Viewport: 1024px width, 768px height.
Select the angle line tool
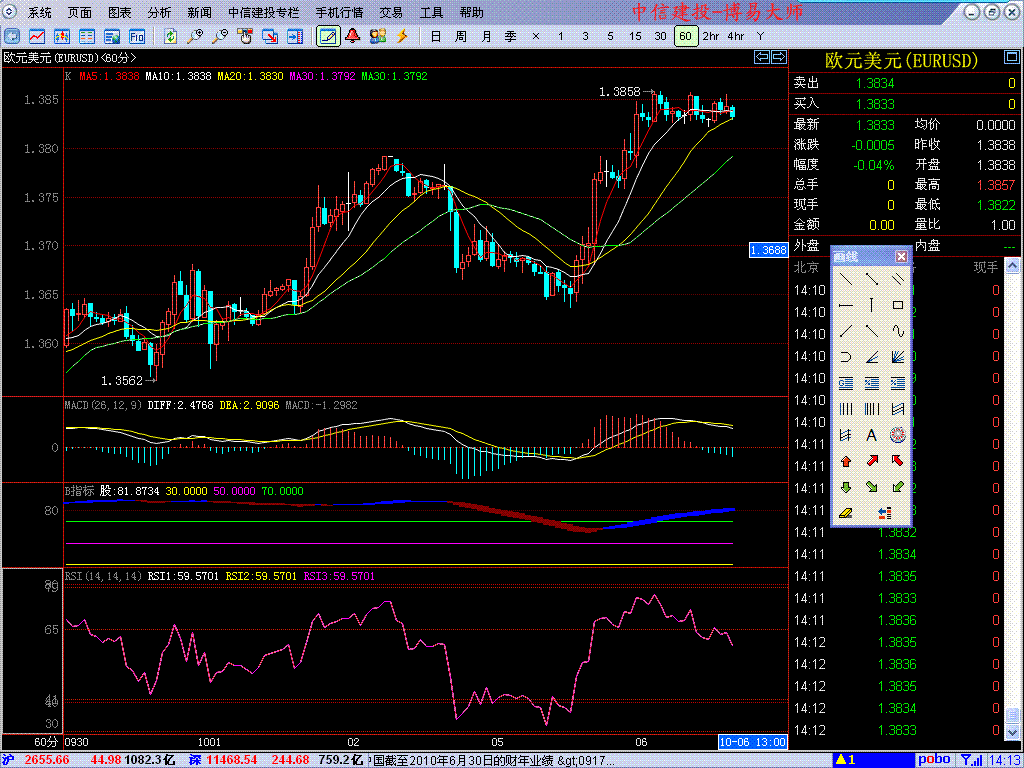click(x=871, y=357)
